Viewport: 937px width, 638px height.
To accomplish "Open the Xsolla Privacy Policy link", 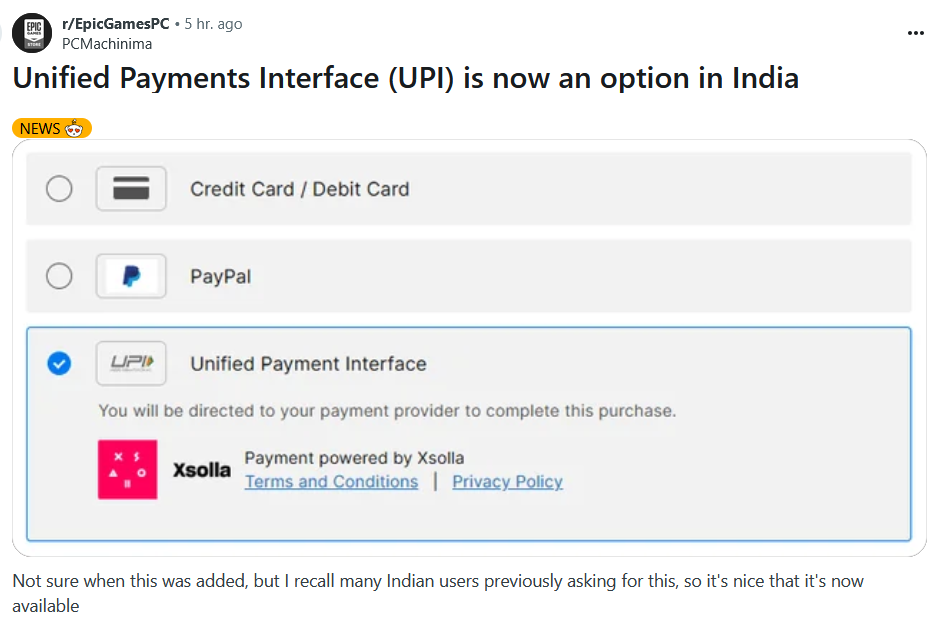I will coord(507,481).
